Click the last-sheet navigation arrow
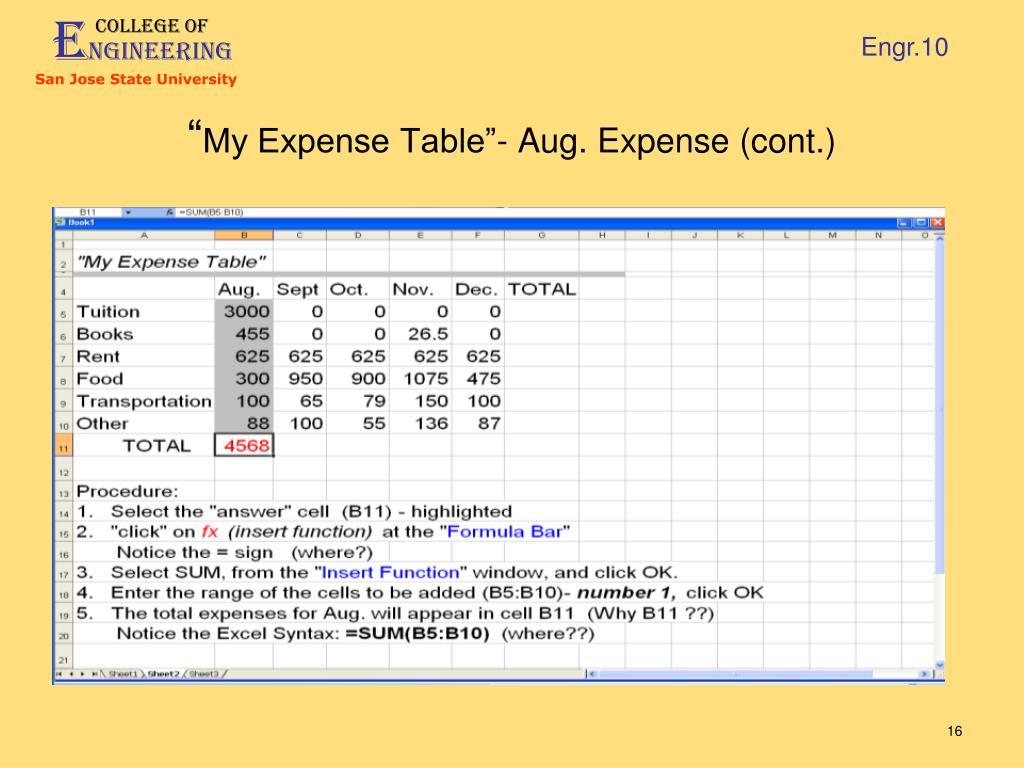The height and width of the screenshot is (768, 1024). point(94,674)
